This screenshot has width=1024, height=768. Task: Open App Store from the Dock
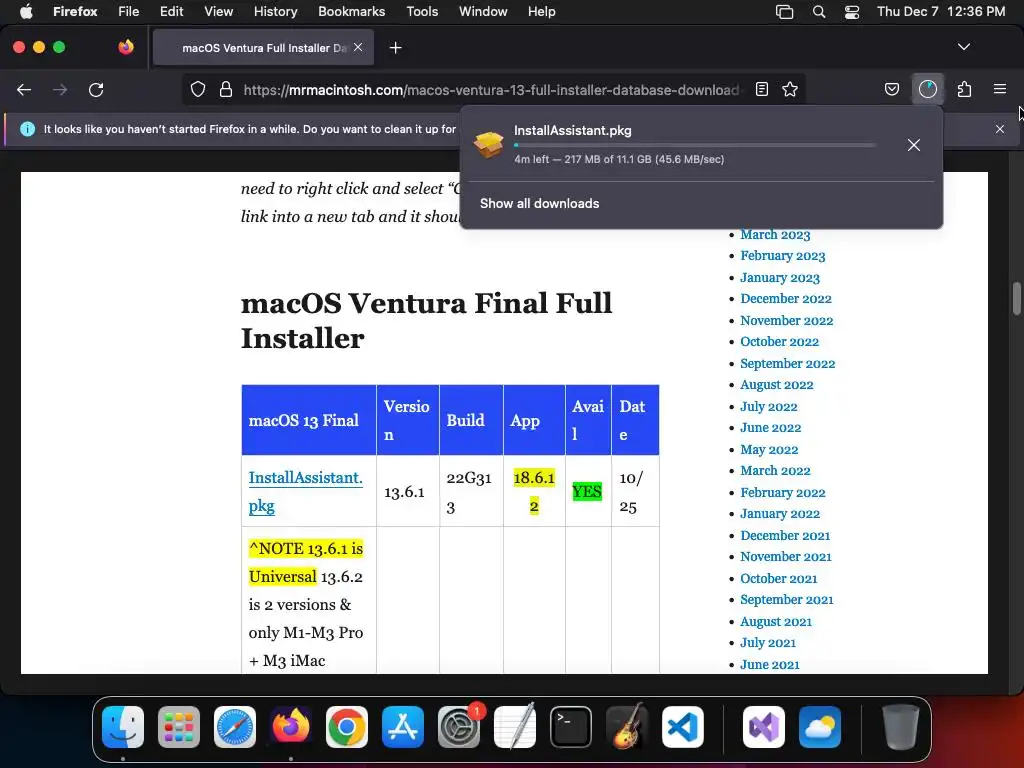pos(403,727)
